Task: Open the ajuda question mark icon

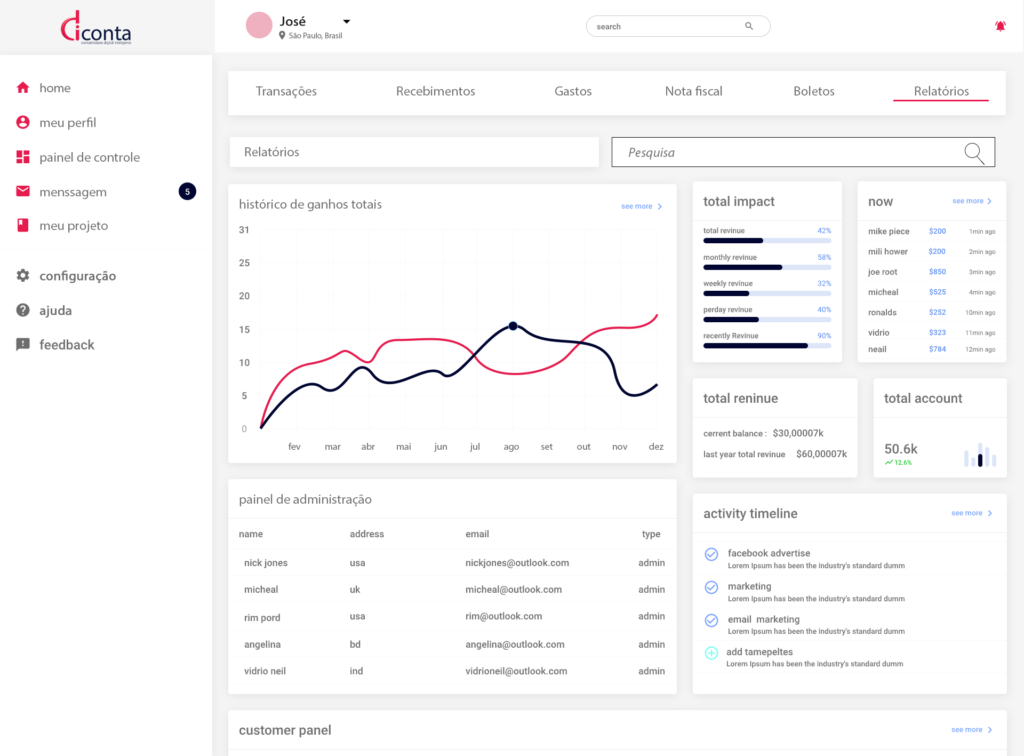Action: pyautogui.click(x=23, y=311)
